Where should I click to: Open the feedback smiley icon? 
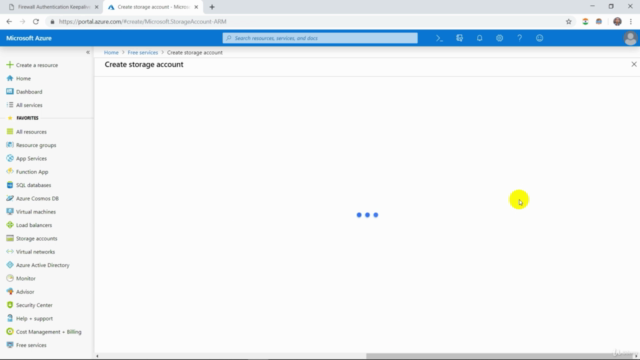pos(539,38)
